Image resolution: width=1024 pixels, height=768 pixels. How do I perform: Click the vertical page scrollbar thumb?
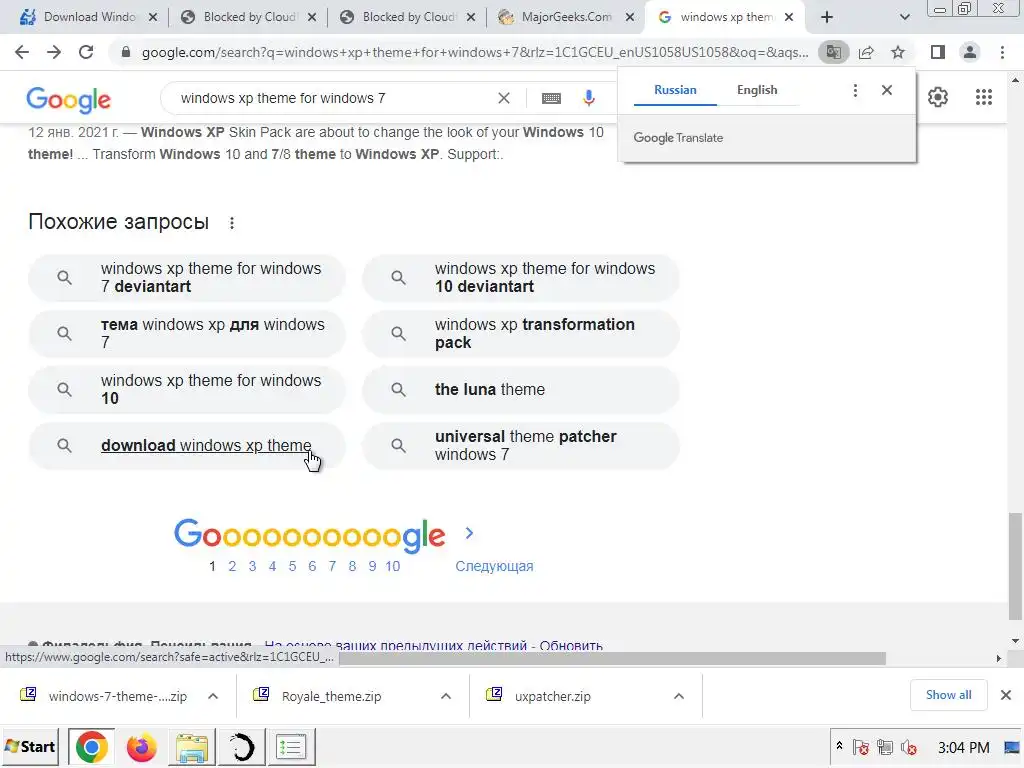pyautogui.click(x=1015, y=566)
